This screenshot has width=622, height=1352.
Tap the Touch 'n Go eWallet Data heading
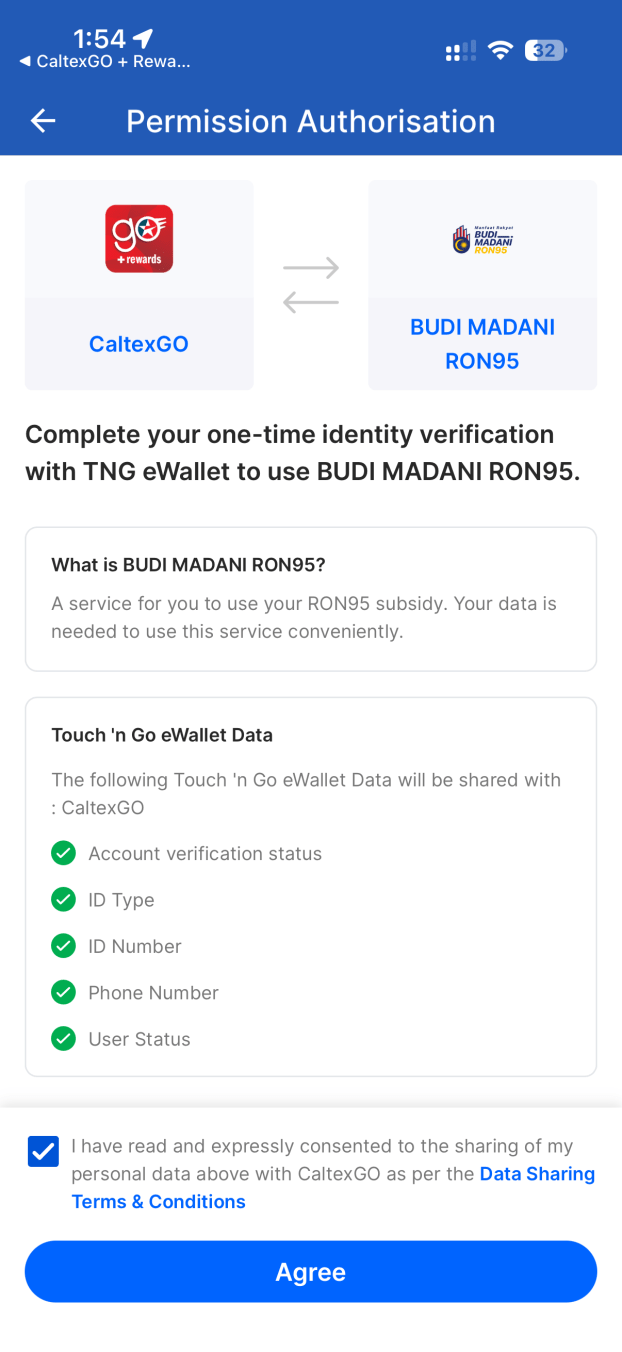(x=162, y=735)
